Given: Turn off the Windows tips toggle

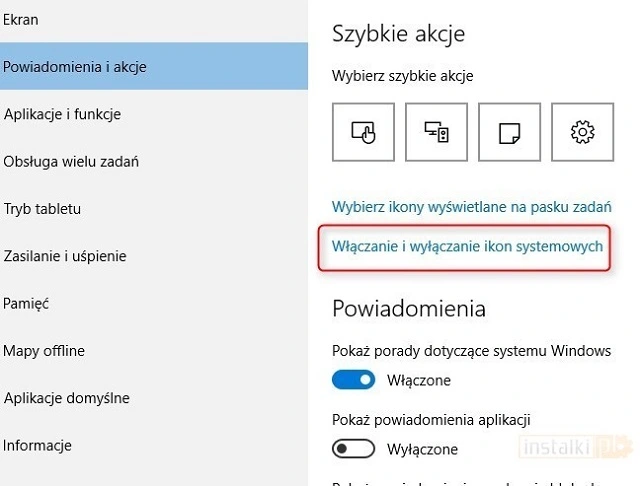Looking at the screenshot, I should click(x=353, y=380).
